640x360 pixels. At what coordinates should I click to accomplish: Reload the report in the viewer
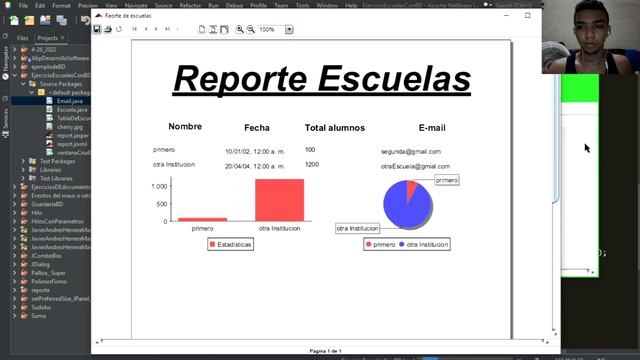pyautogui.click(x=119, y=29)
